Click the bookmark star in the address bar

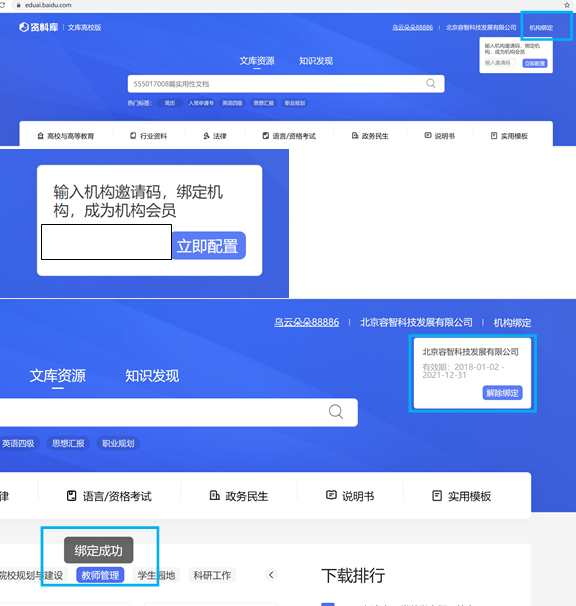point(567,5)
